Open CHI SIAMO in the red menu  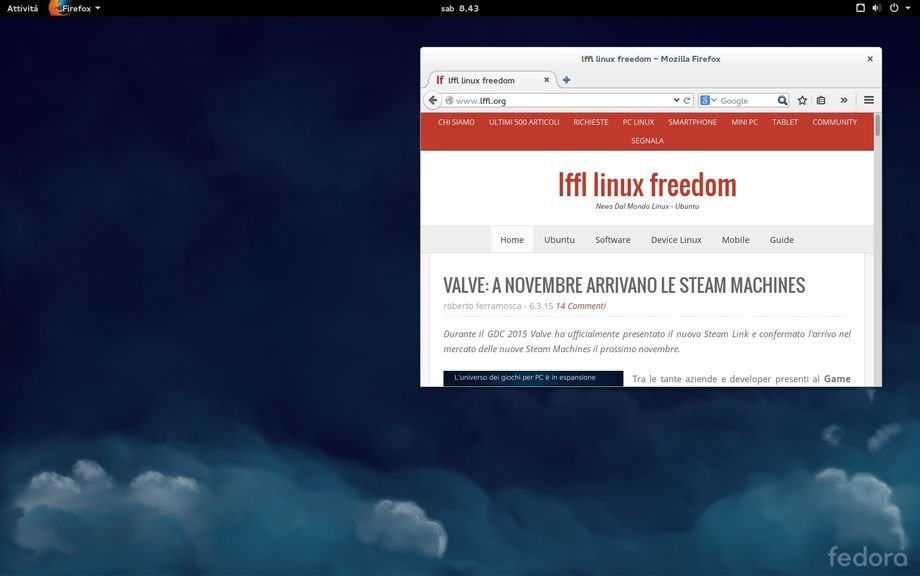pyautogui.click(x=456, y=122)
